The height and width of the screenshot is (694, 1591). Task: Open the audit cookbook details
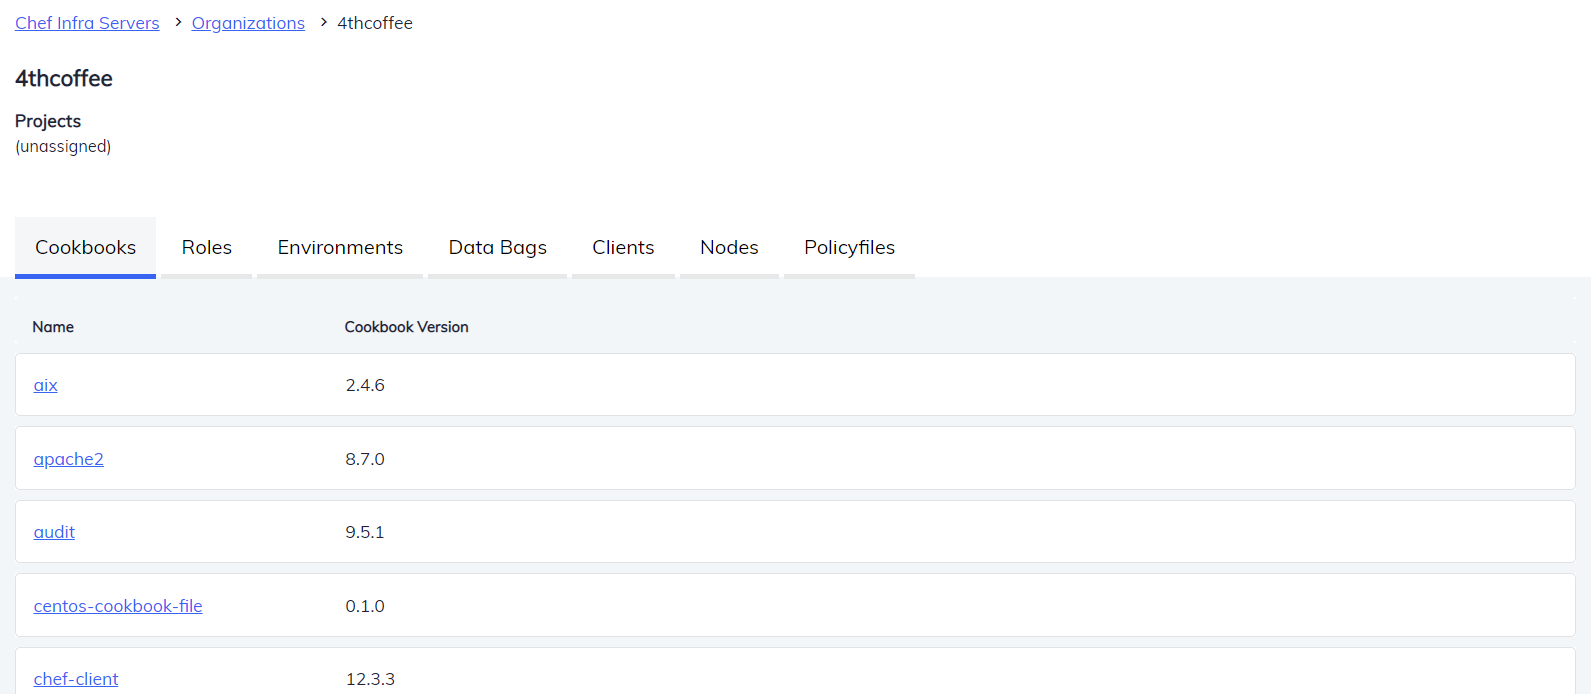pyautogui.click(x=54, y=532)
